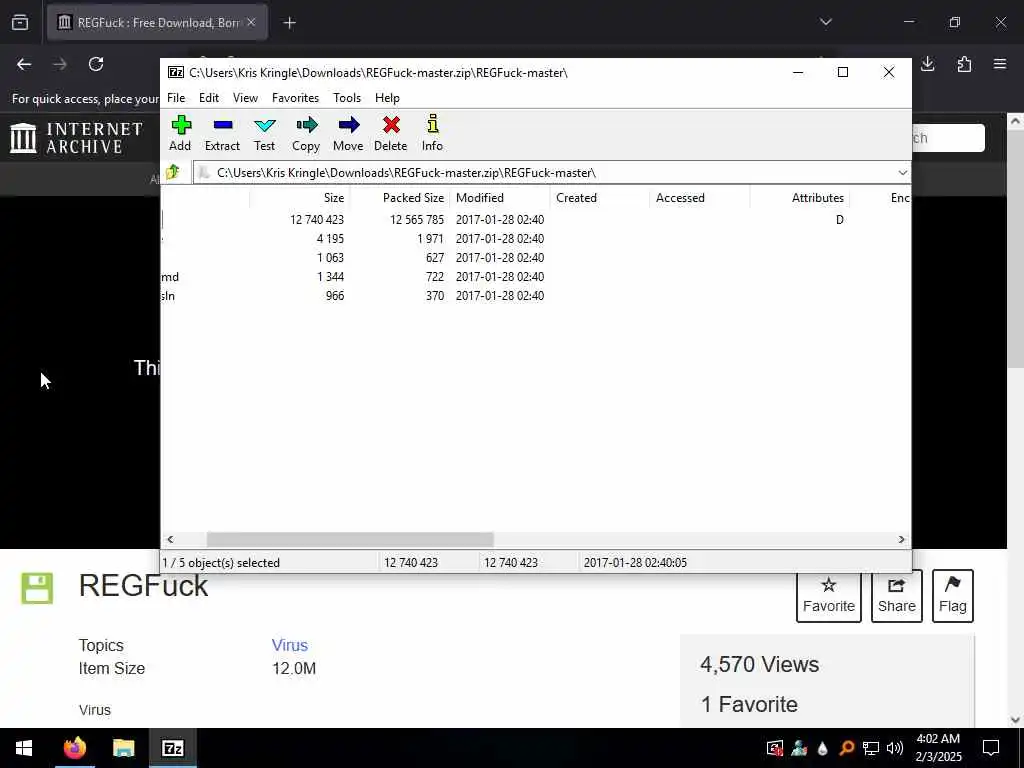Follow the Virus topic link
The image size is (1024, 768).
[289, 645]
